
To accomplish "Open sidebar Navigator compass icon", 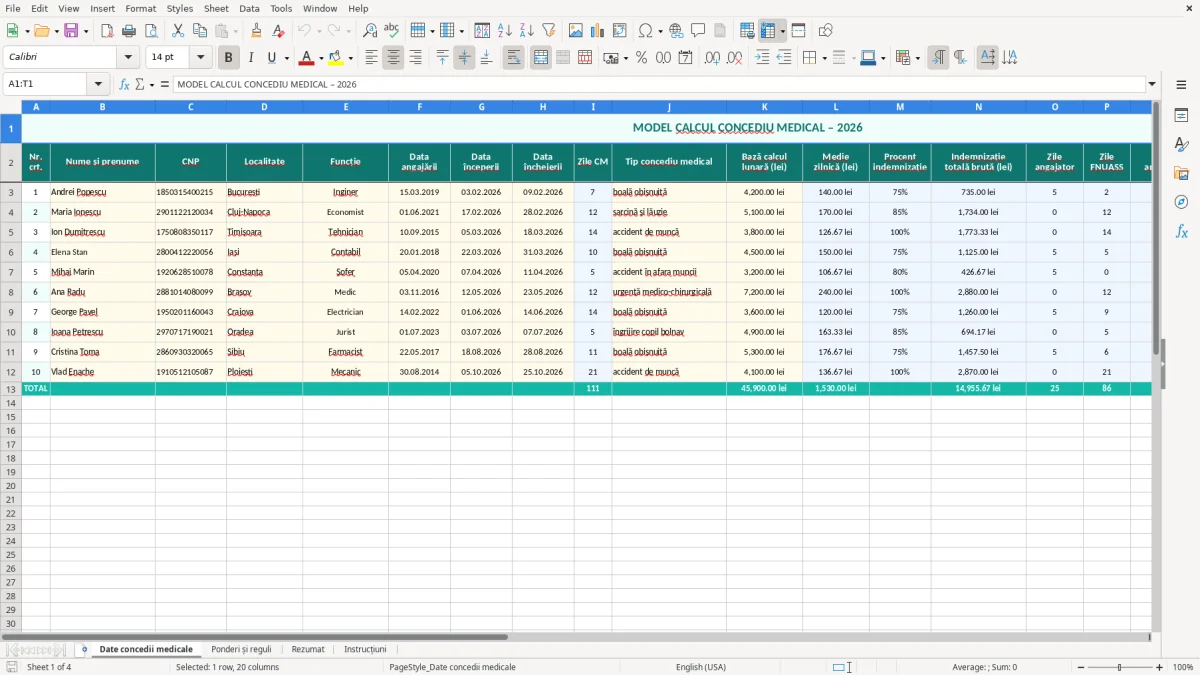I will pos(1181,202).
